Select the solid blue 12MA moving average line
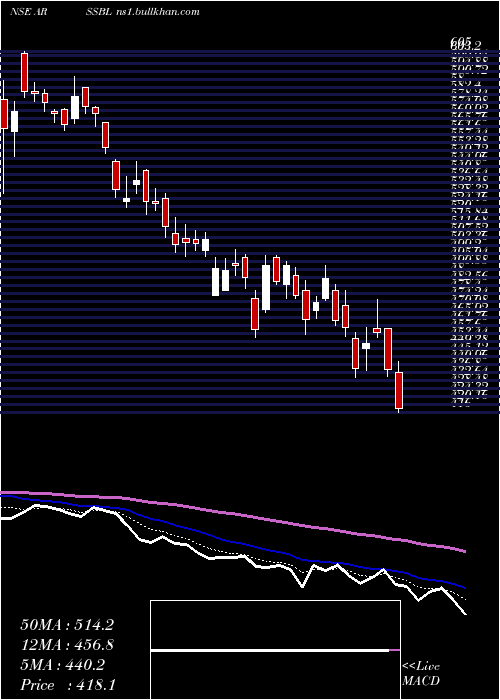This screenshot has height=700, width=500. click(x=232, y=543)
